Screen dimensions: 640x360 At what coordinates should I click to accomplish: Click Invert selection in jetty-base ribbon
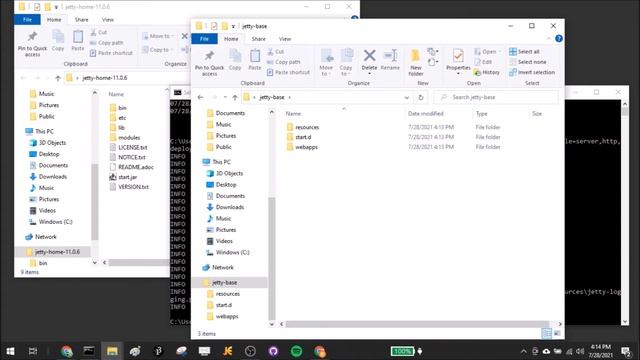click(532, 72)
